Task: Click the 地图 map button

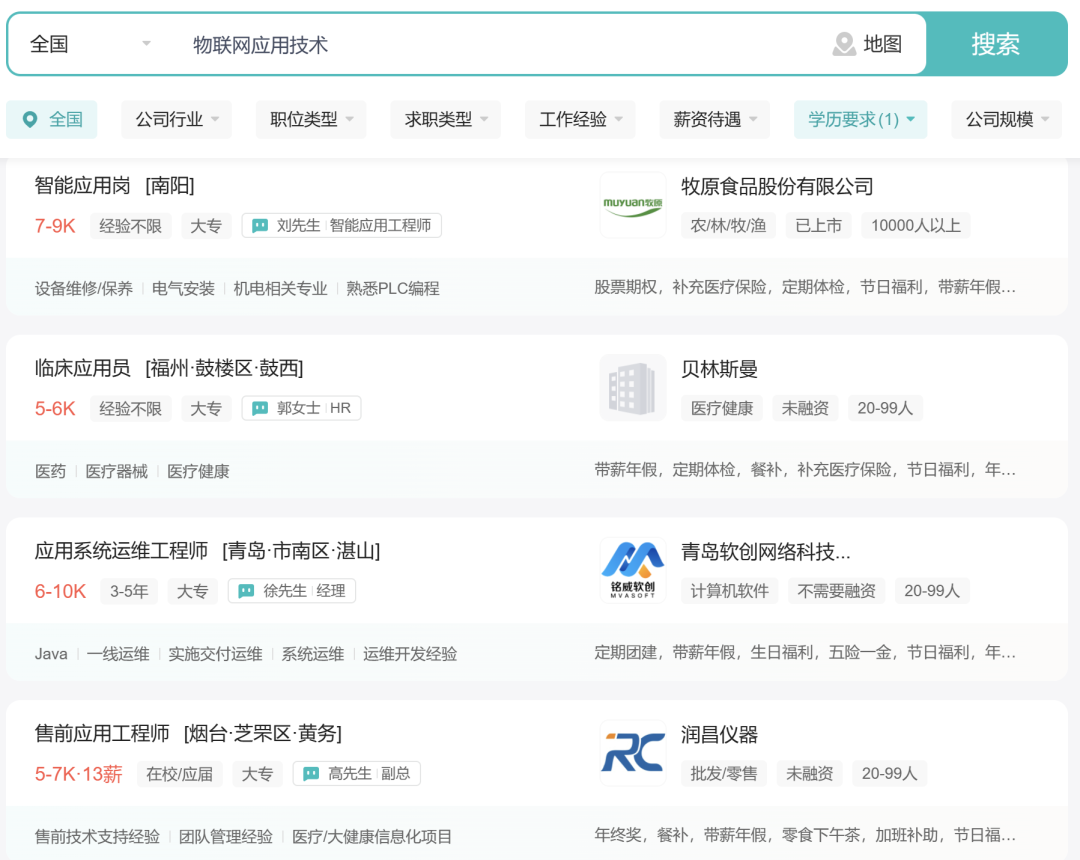Action: coord(867,44)
